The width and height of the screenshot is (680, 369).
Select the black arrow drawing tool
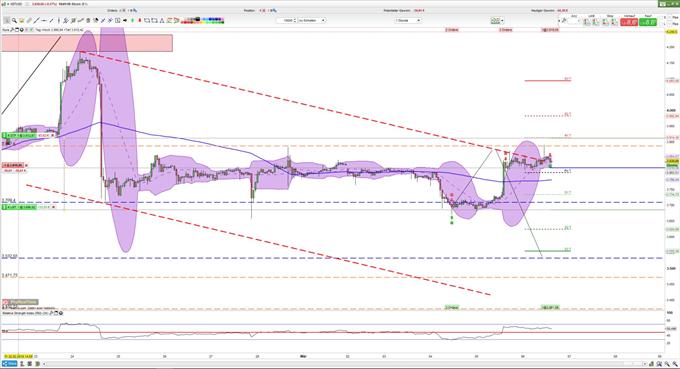point(125,20)
